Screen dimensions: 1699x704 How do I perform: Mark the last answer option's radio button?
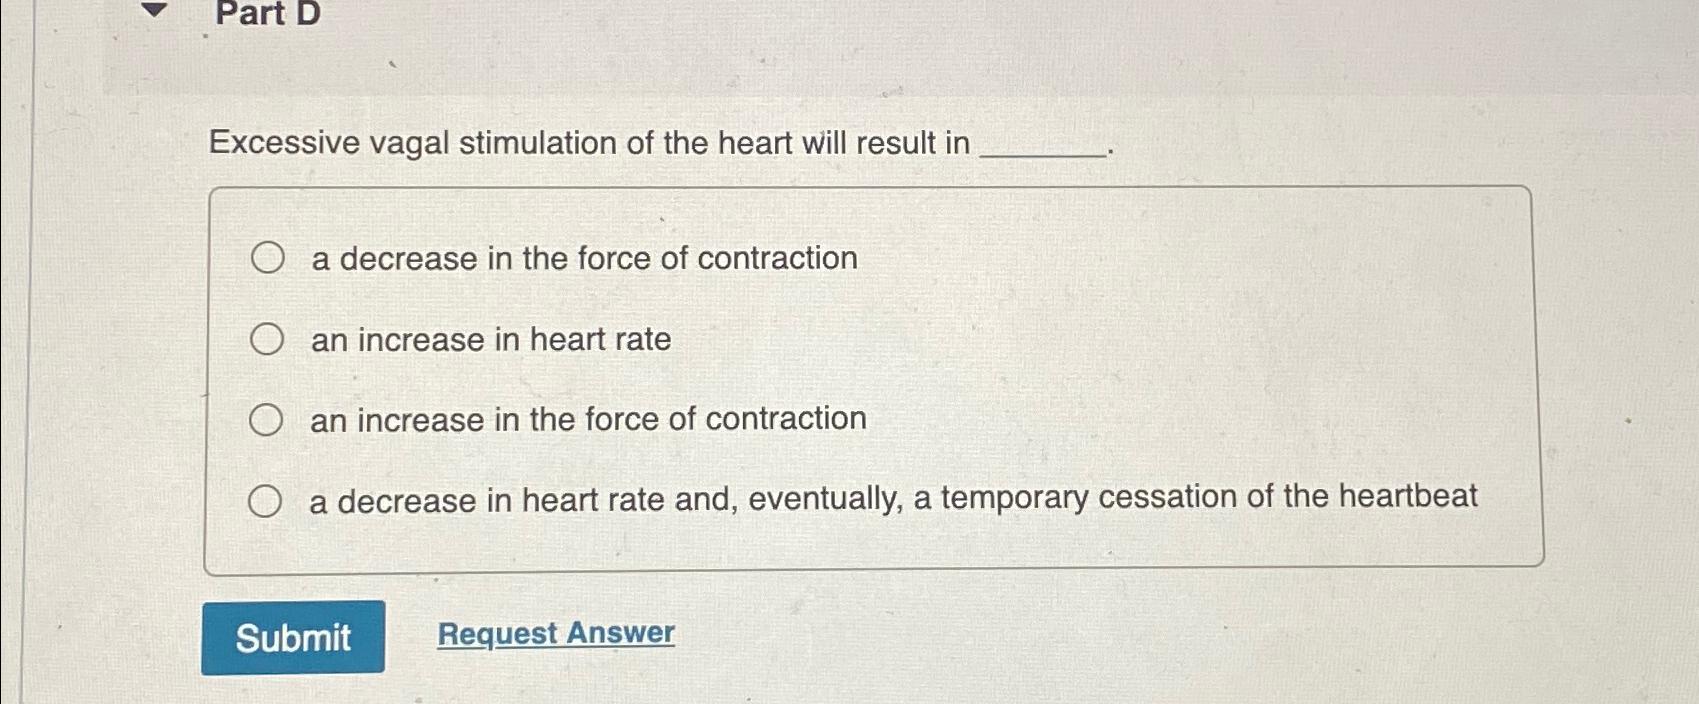click(267, 500)
